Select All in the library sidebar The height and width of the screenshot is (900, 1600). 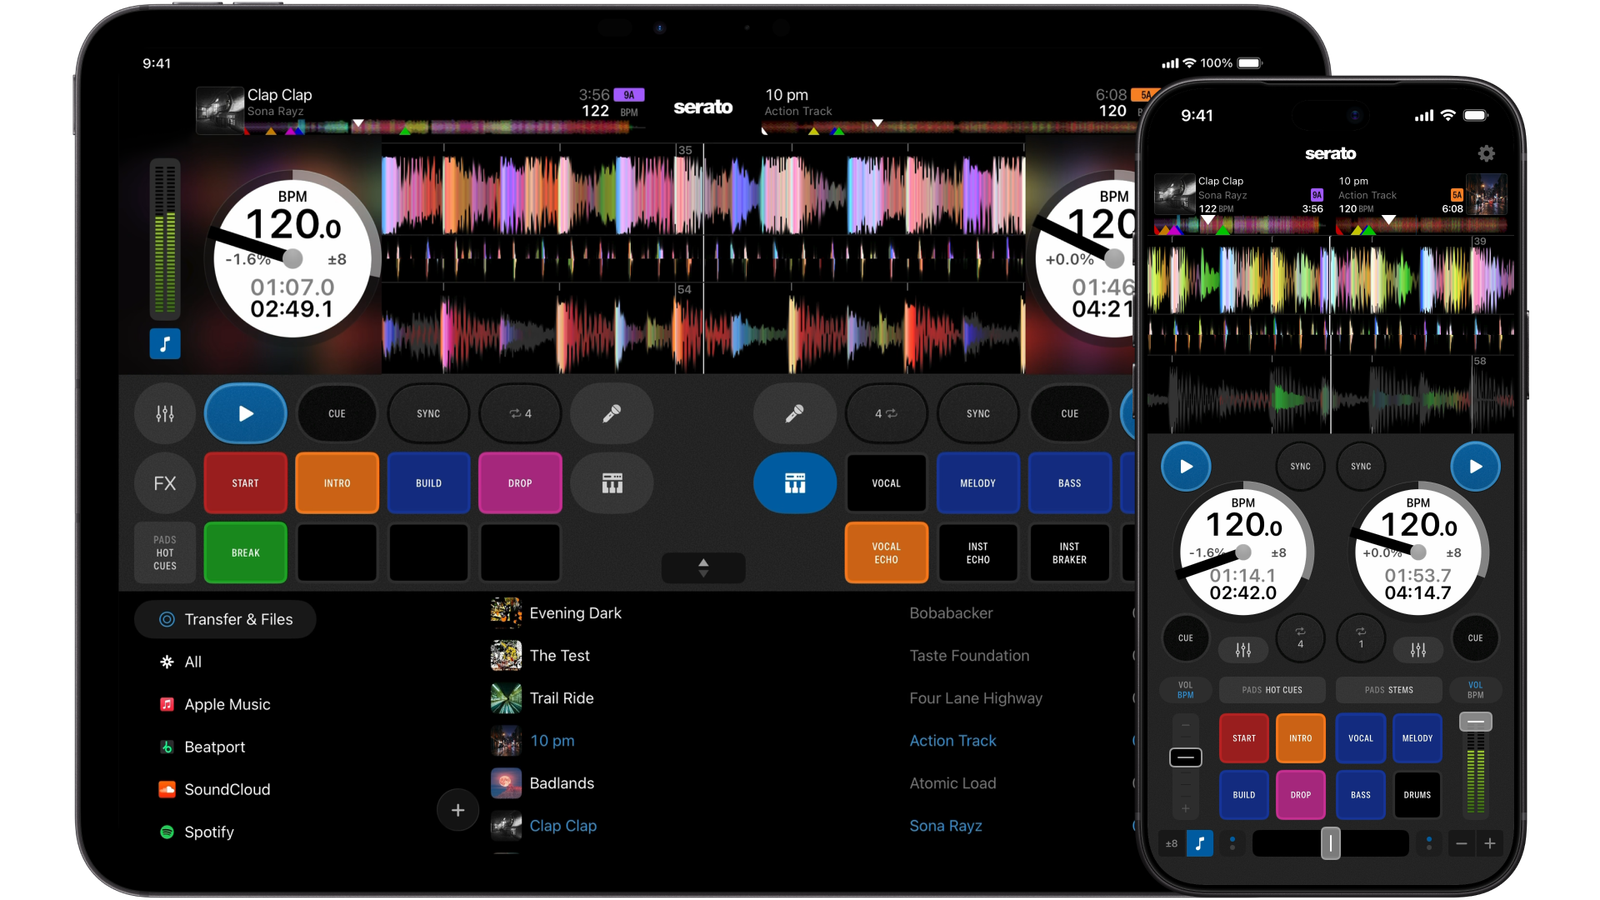180,662
